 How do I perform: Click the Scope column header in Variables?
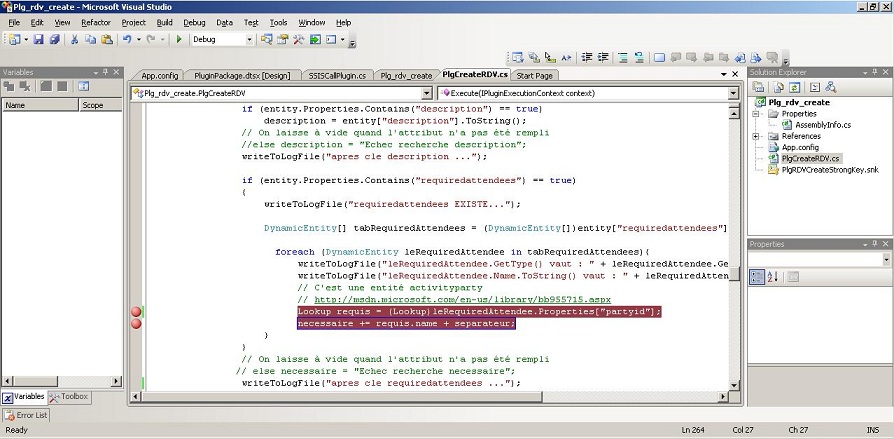[x=92, y=105]
